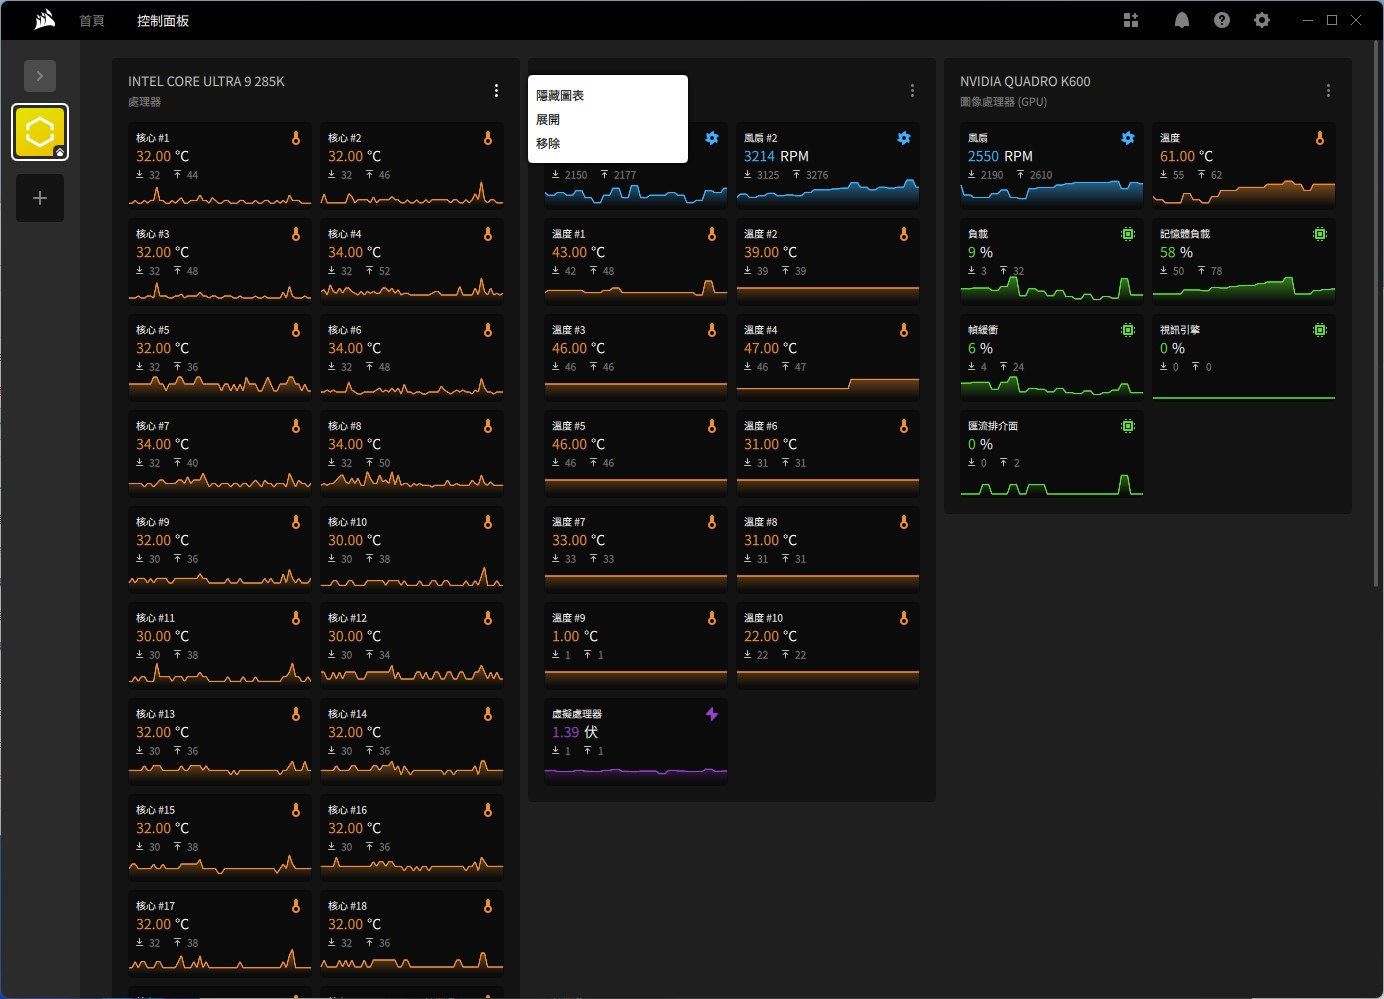
Task: Click the 47.00 °C value of 溫度 #4
Action: 770,348
